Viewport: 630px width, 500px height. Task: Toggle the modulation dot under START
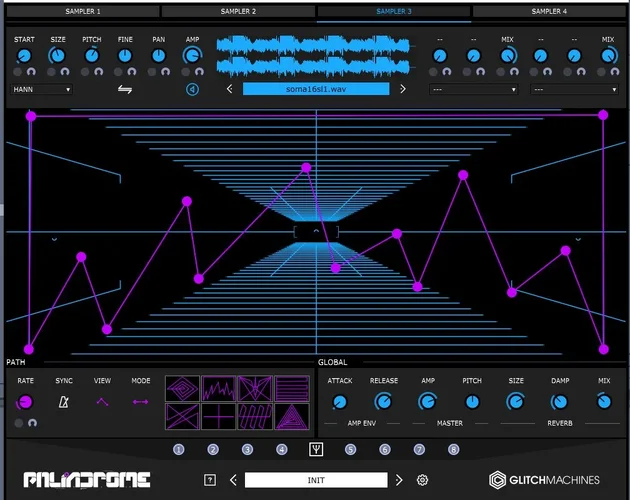click(17, 72)
